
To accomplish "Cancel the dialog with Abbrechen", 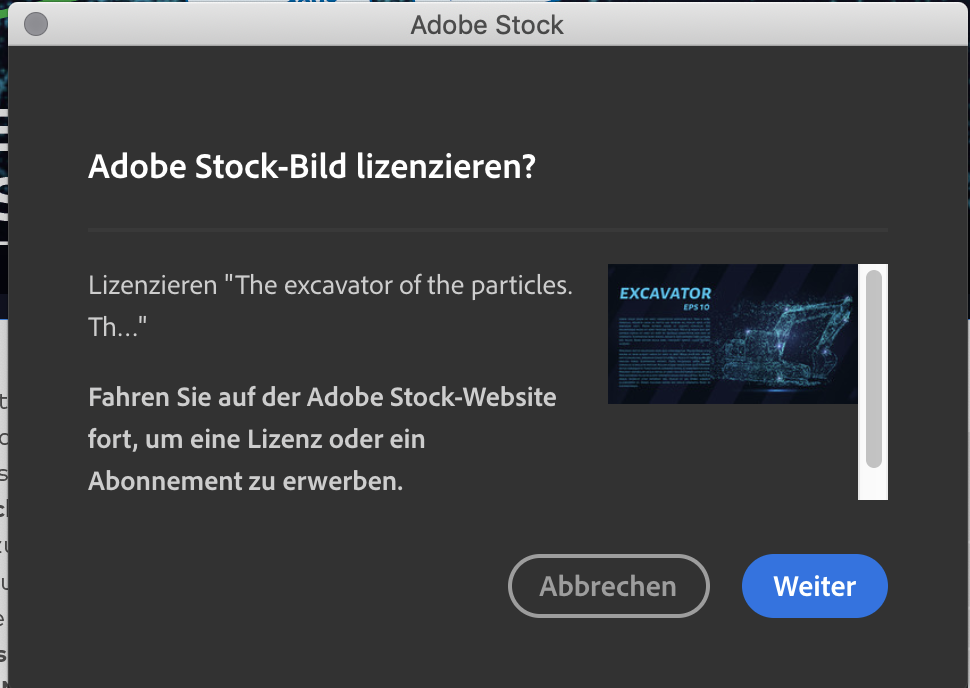I will 609,585.
